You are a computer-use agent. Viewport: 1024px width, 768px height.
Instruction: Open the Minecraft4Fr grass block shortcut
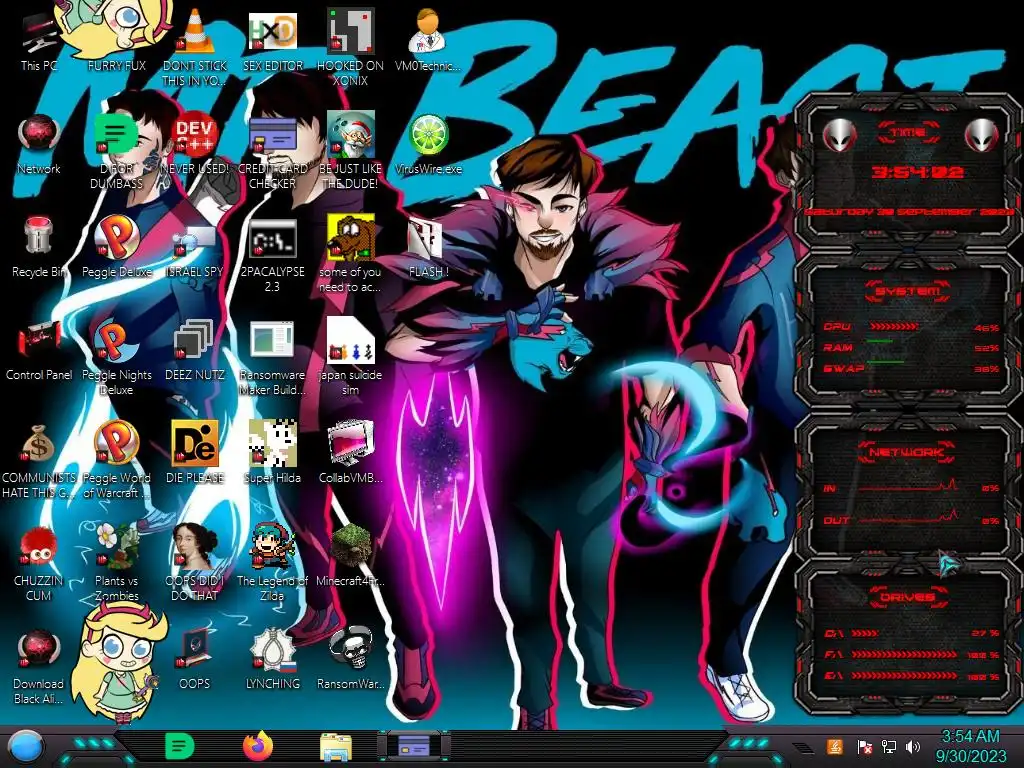pyautogui.click(x=351, y=555)
